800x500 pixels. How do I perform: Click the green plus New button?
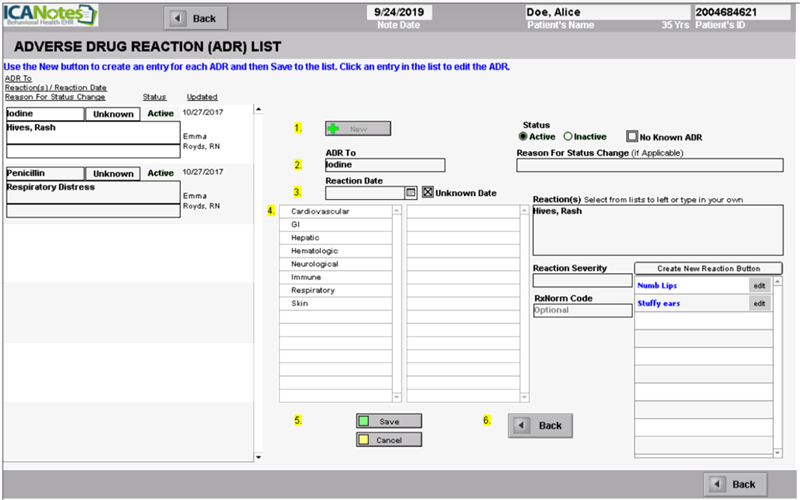(x=357, y=129)
